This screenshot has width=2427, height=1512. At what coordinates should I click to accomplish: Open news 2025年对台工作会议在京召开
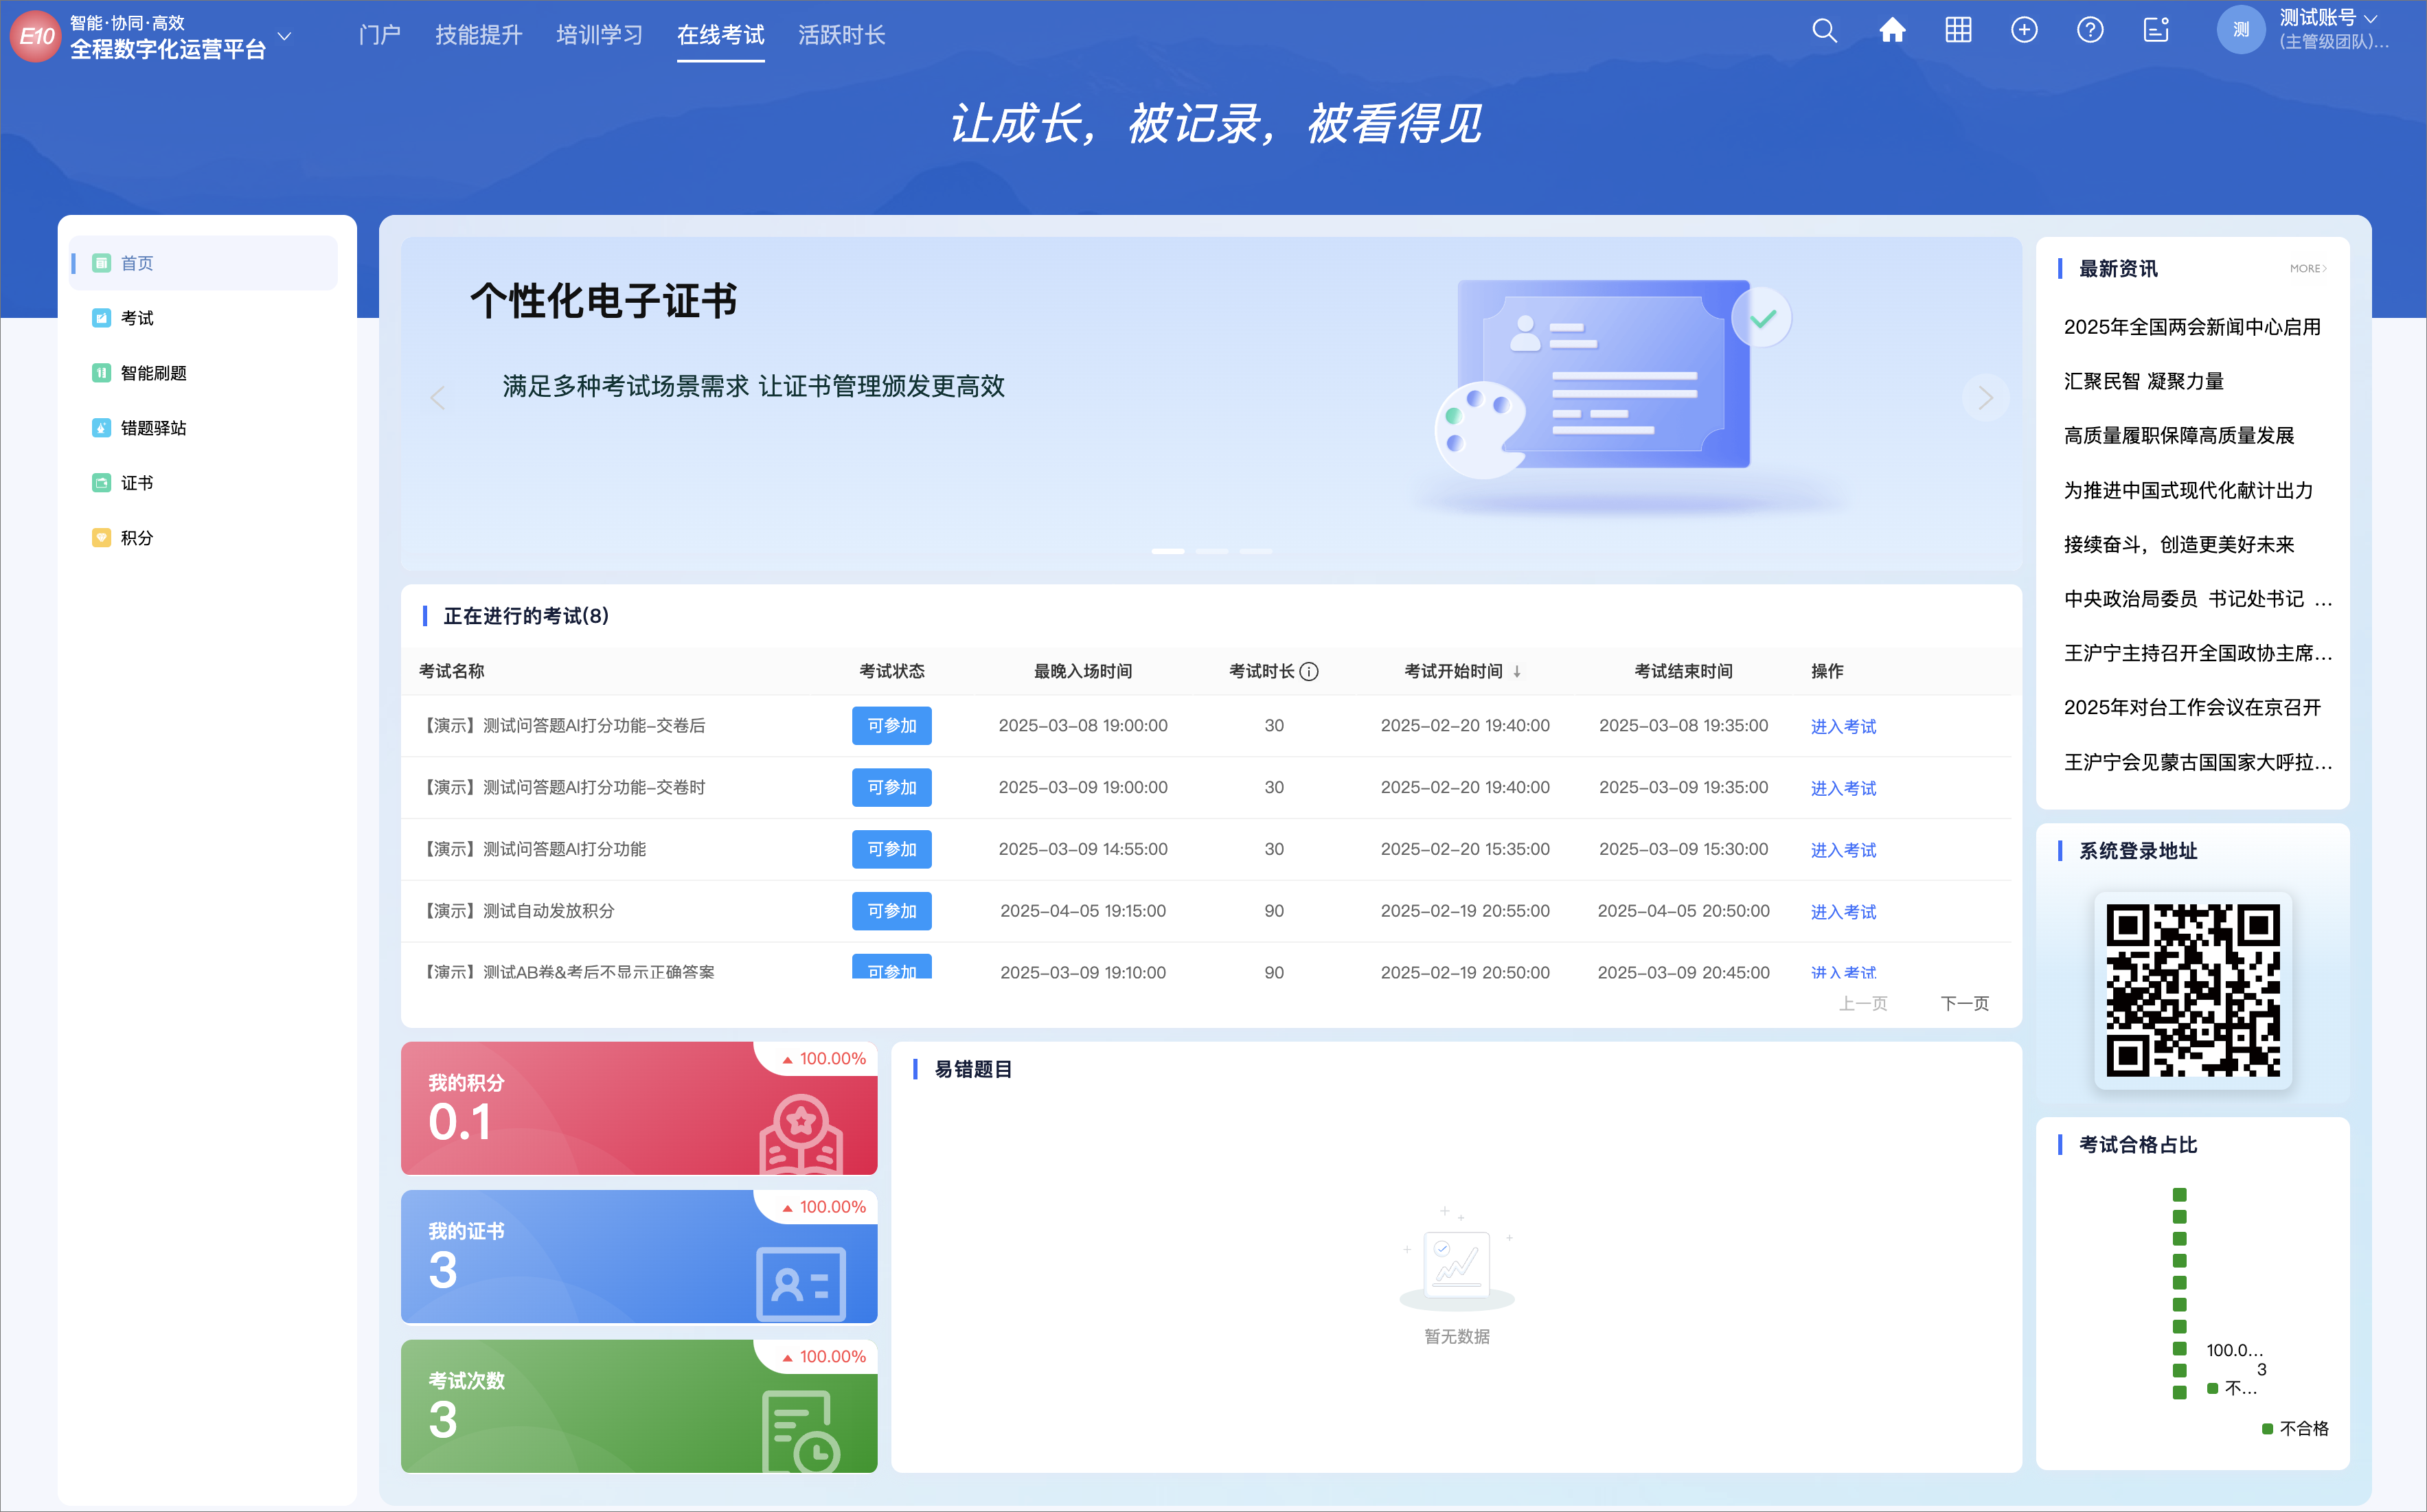coord(2192,708)
